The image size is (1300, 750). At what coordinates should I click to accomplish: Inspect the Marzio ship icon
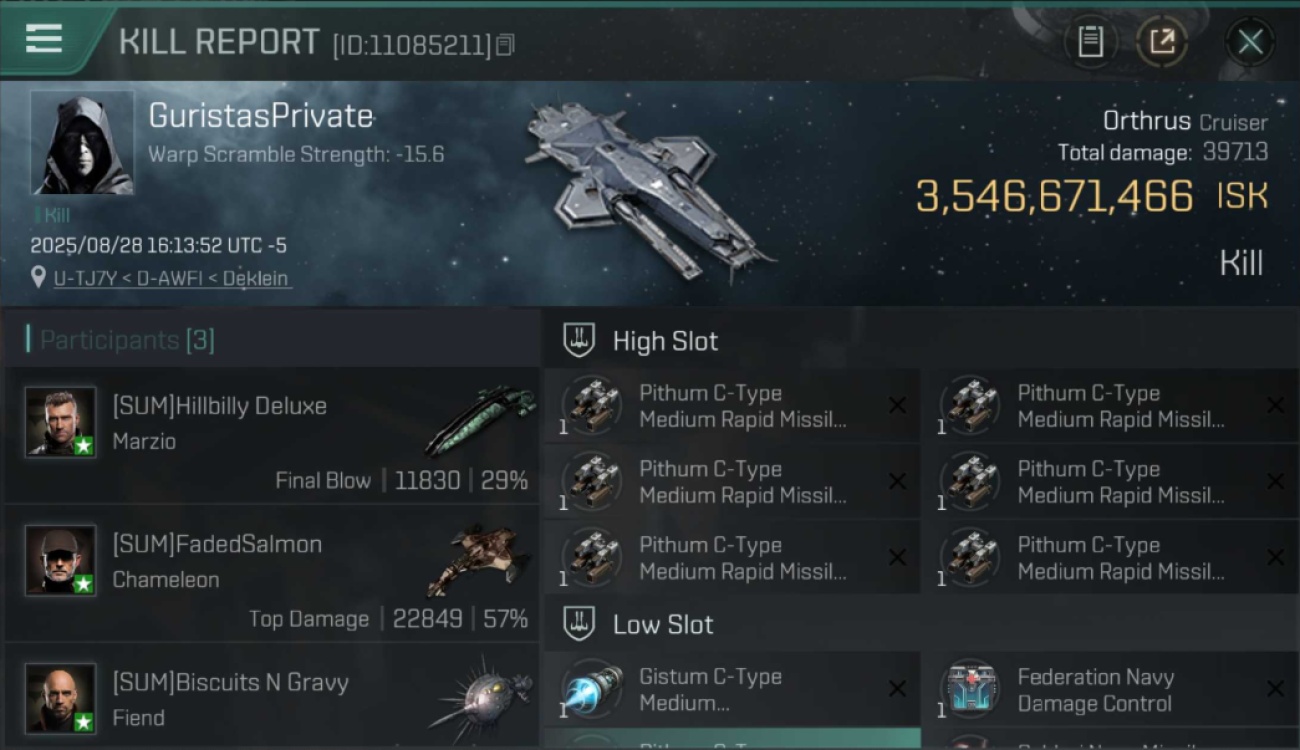point(480,420)
